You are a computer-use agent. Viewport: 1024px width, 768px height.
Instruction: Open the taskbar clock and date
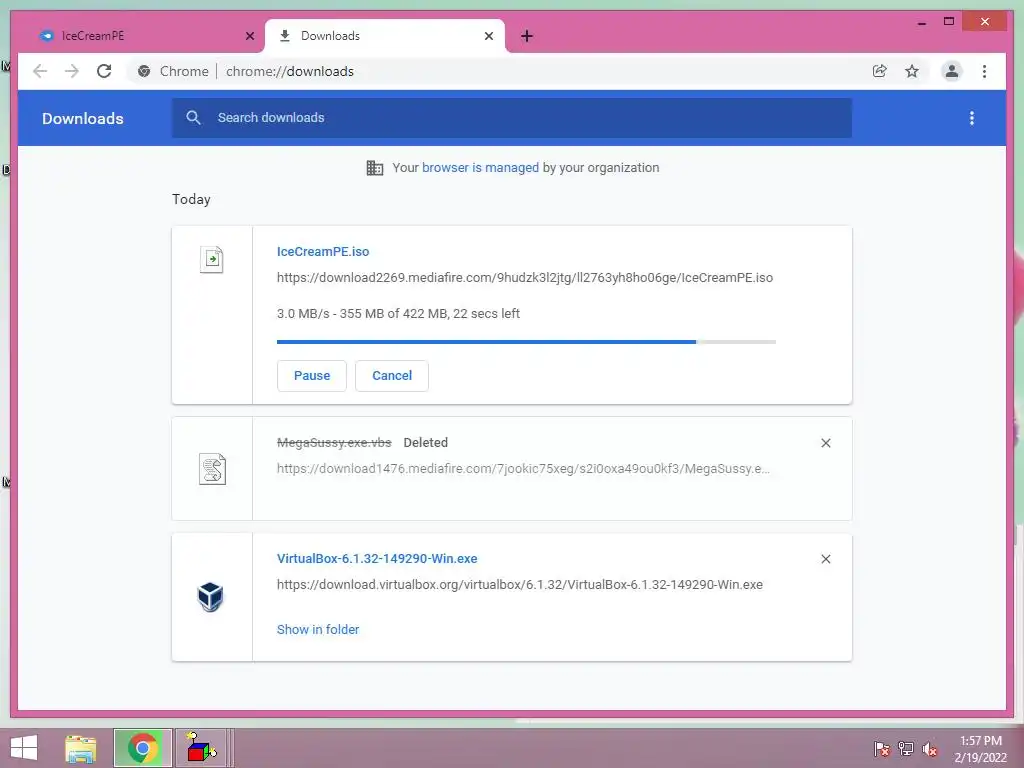pos(980,749)
